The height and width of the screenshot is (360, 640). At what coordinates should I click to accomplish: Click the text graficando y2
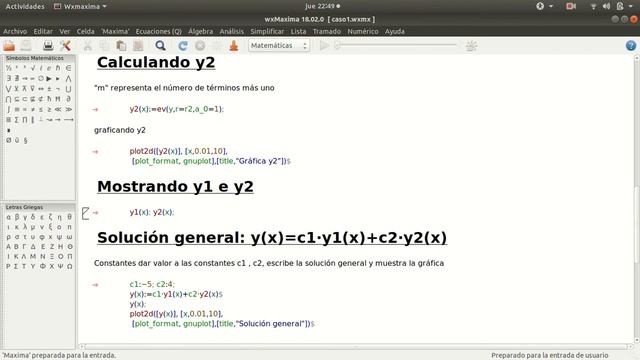[120, 130]
